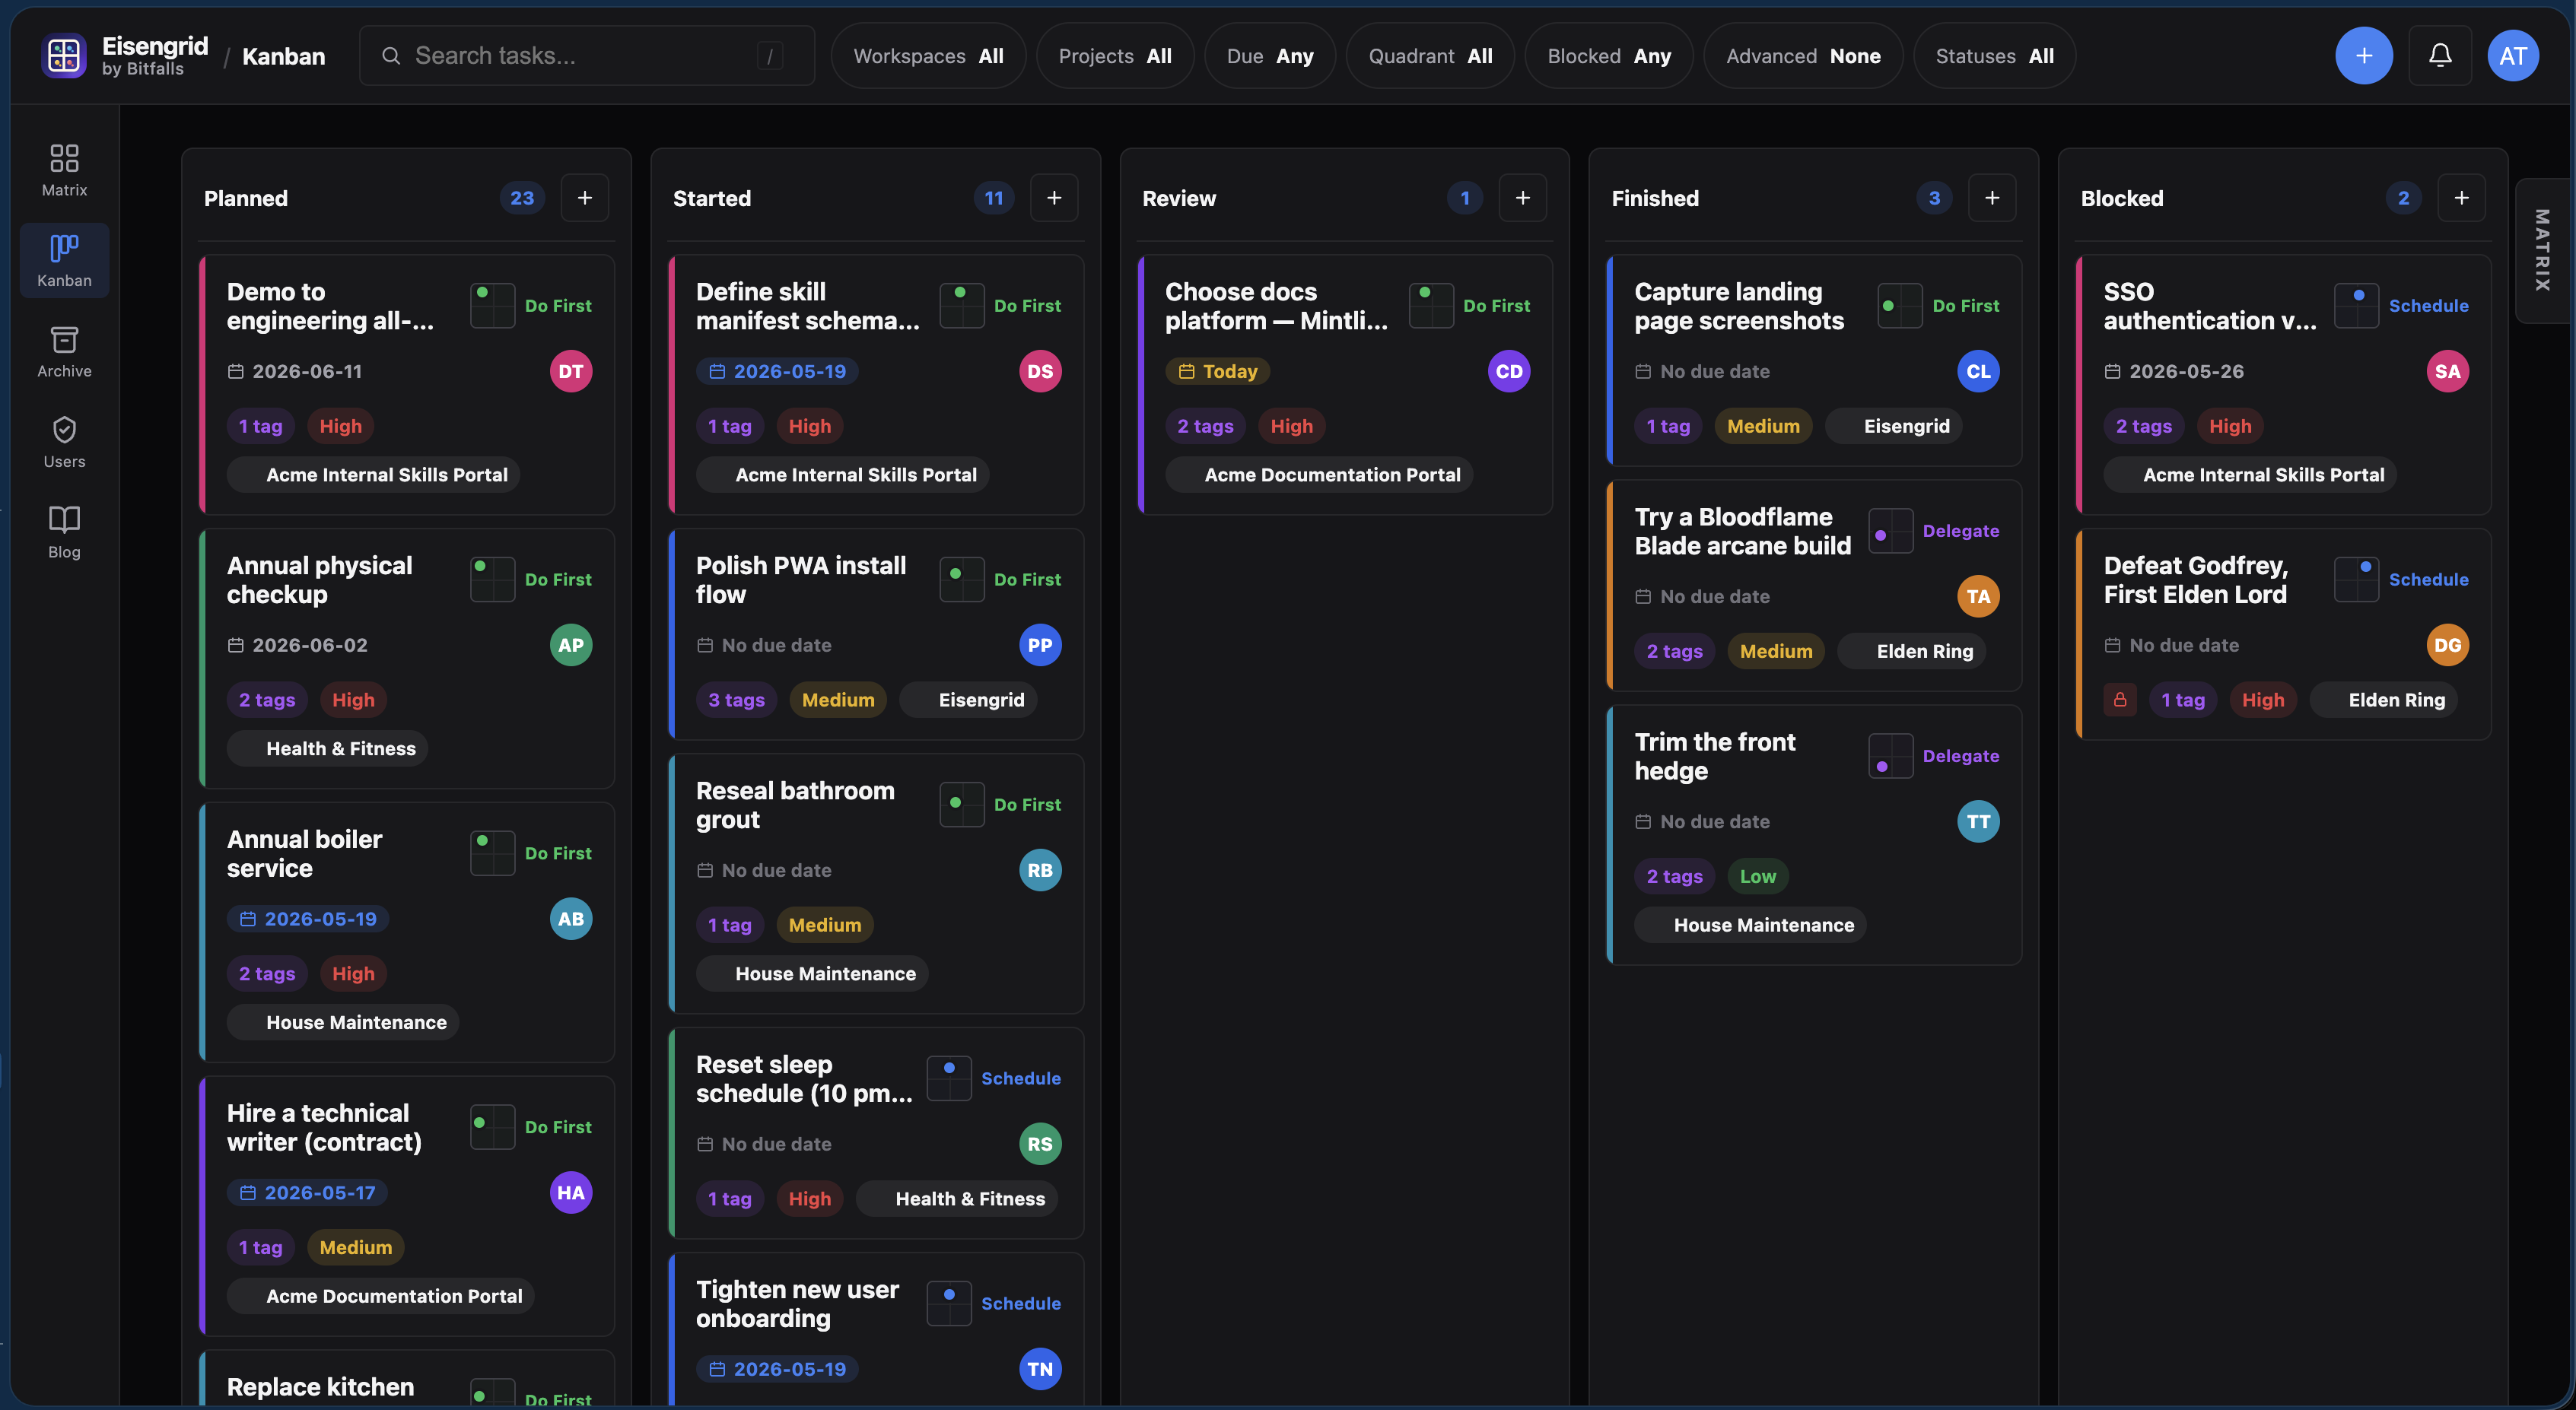Open the Blocked filter dropdown
Viewport: 2576px width, 1410px height.
pyautogui.click(x=1609, y=56)
